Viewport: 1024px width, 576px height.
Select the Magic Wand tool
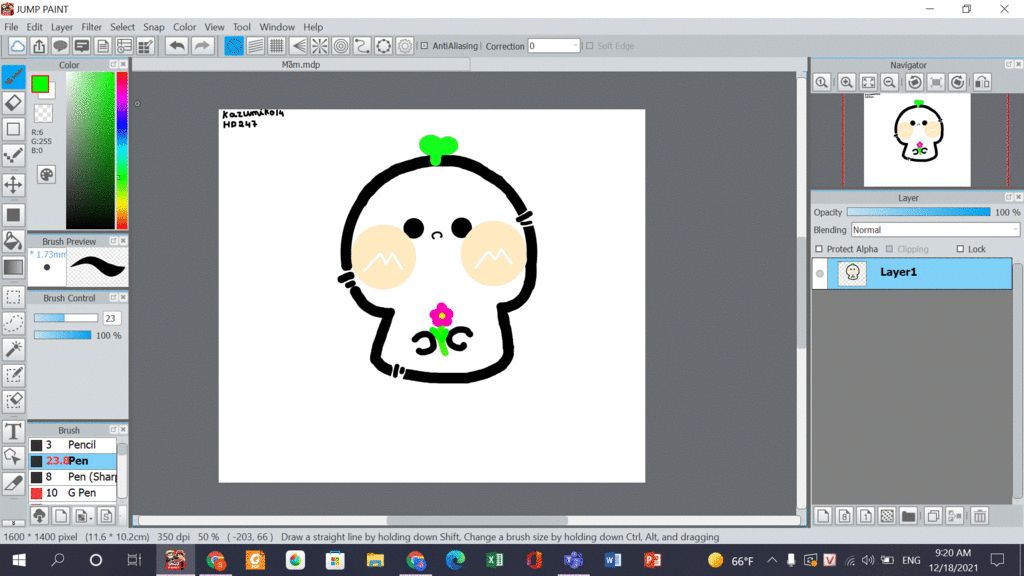click(13, 349)
